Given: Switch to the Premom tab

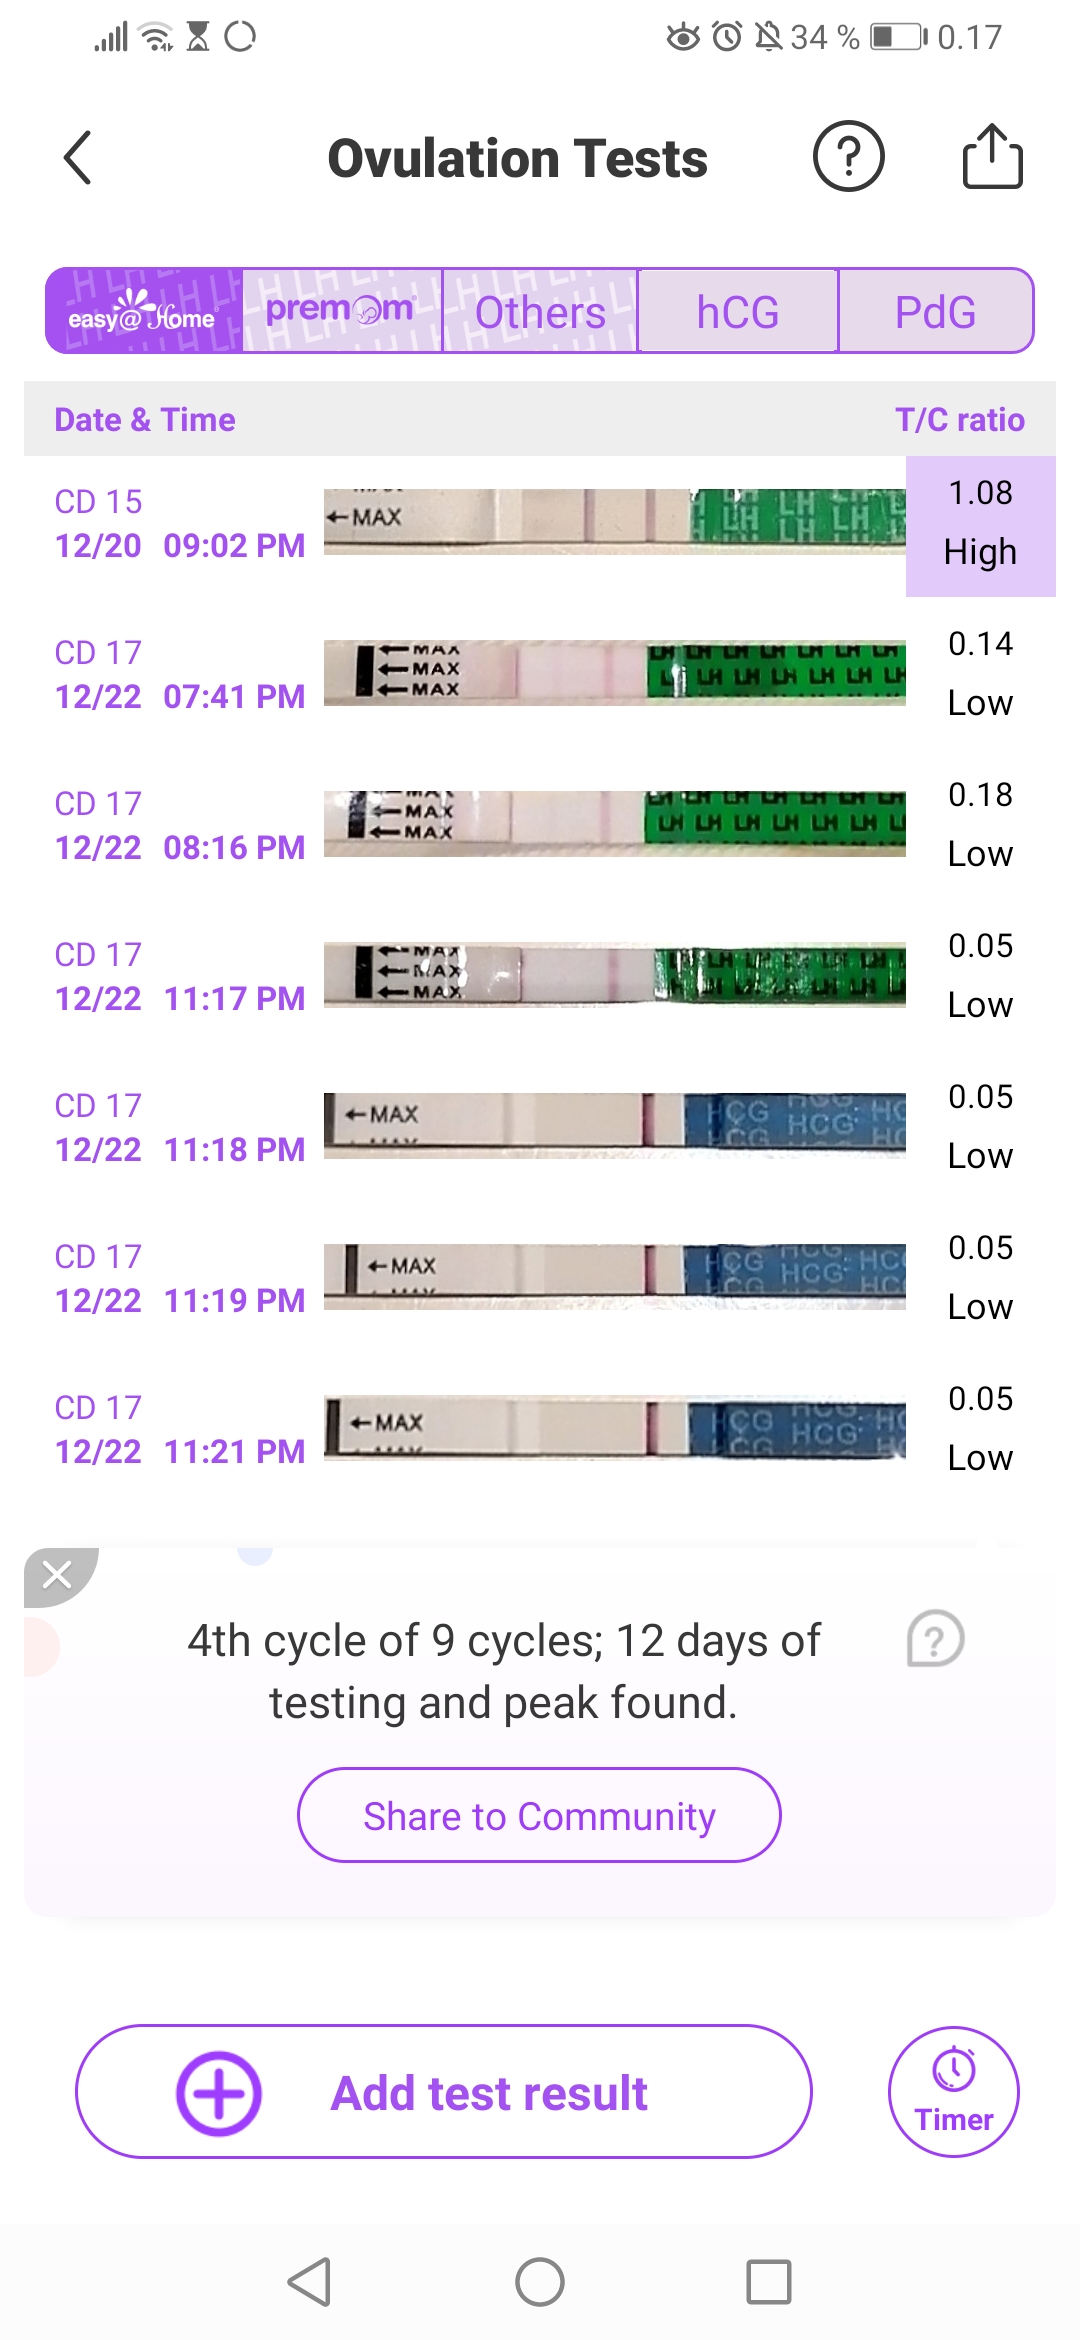Looking at the screenshot, I should click(341, 311).
